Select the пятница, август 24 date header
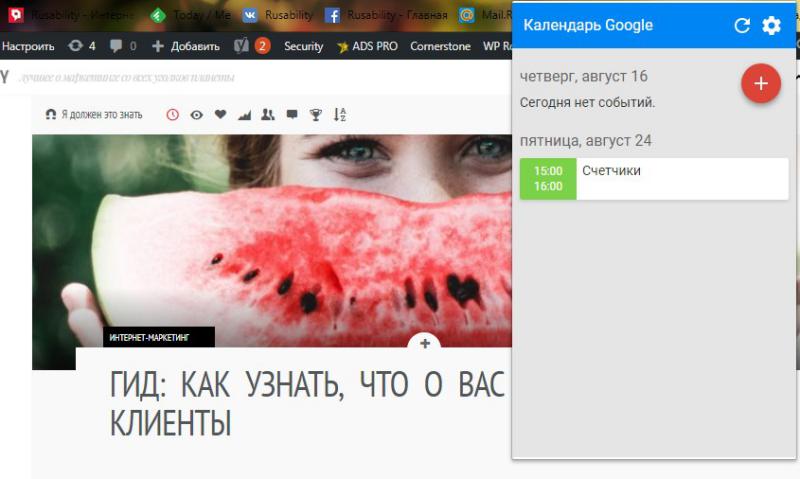The width and height of the screenshot is (800, 479). tap(586, 141)
